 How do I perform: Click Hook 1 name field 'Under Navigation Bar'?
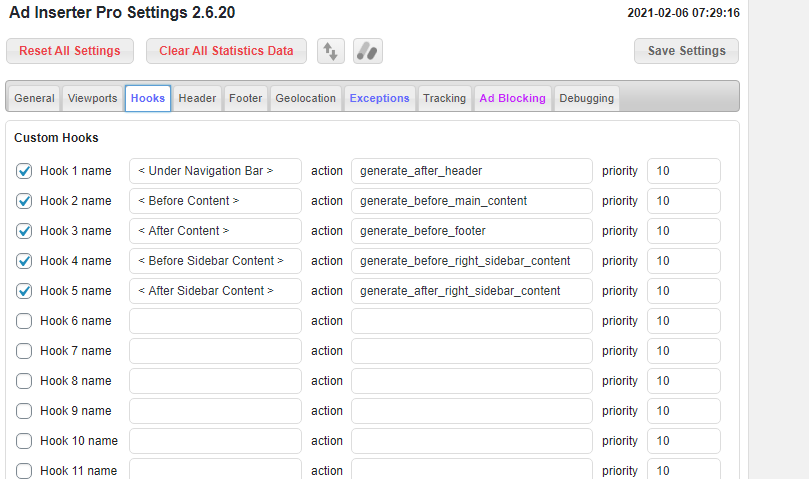pyautogui.click(x=215, y=171)
